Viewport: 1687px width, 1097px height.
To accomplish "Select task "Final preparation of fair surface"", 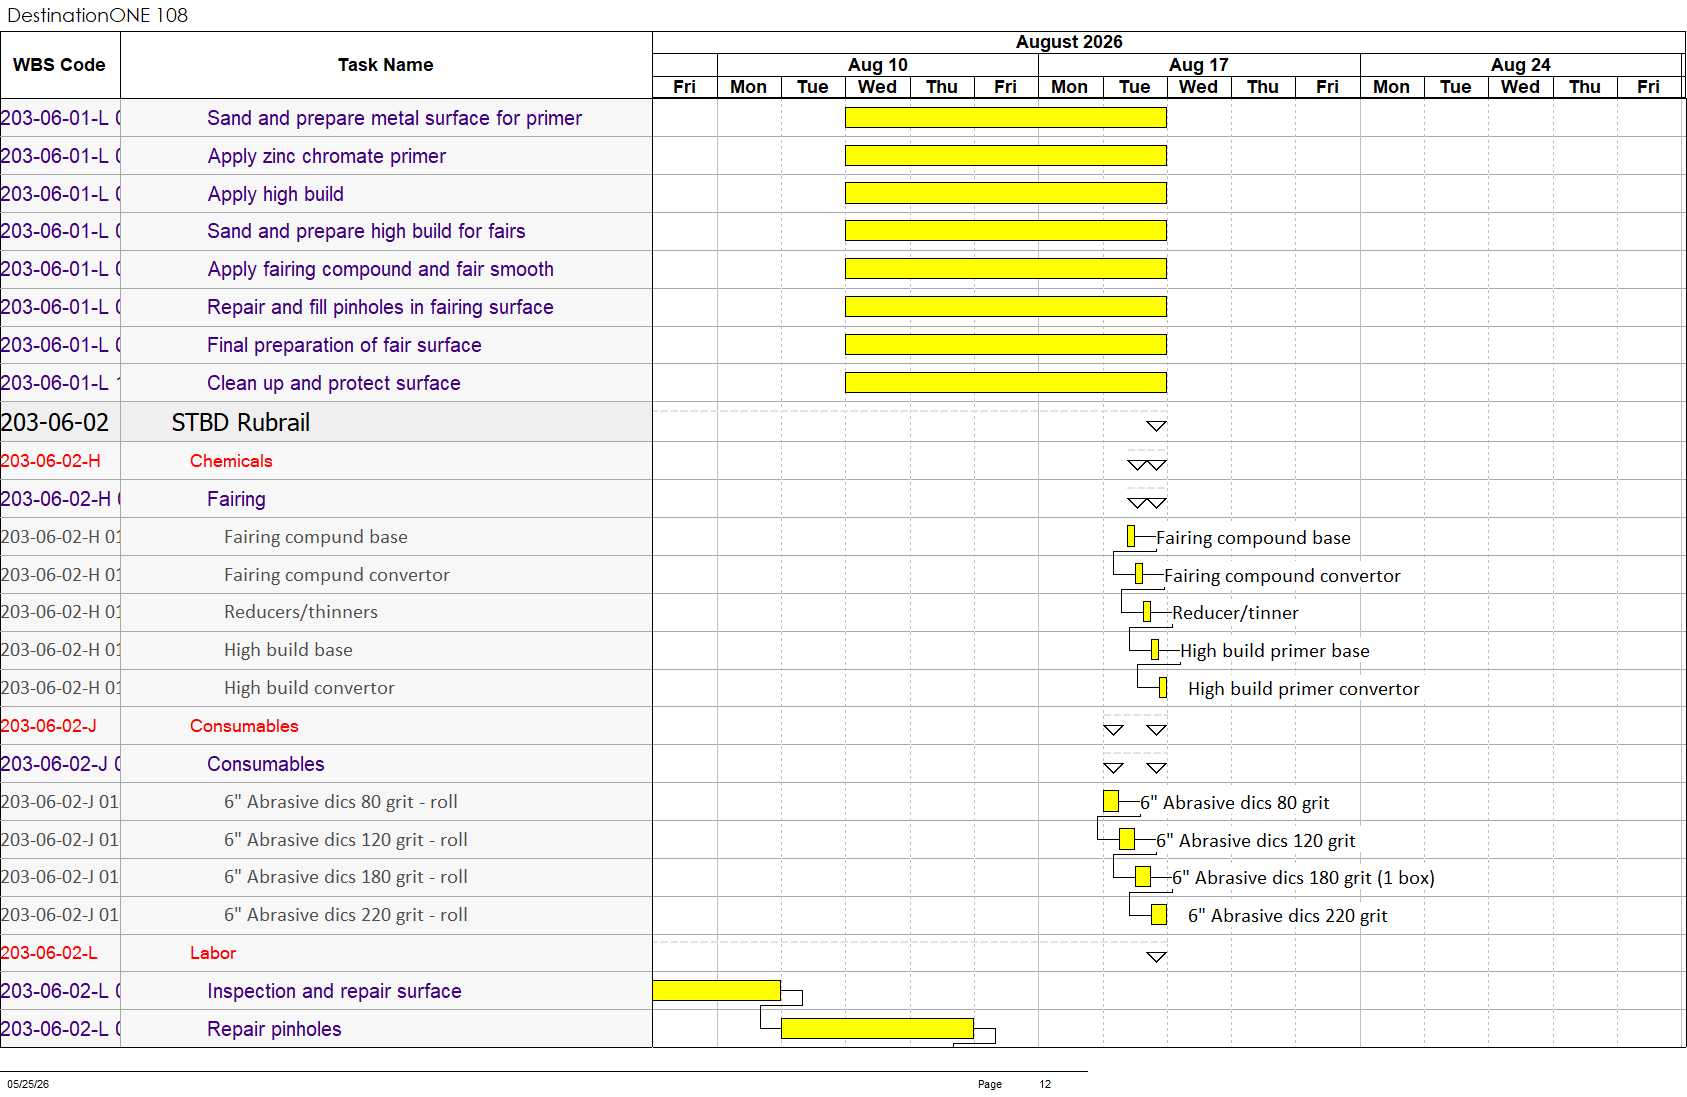I will pyautogui.click(x=344, y=345).
